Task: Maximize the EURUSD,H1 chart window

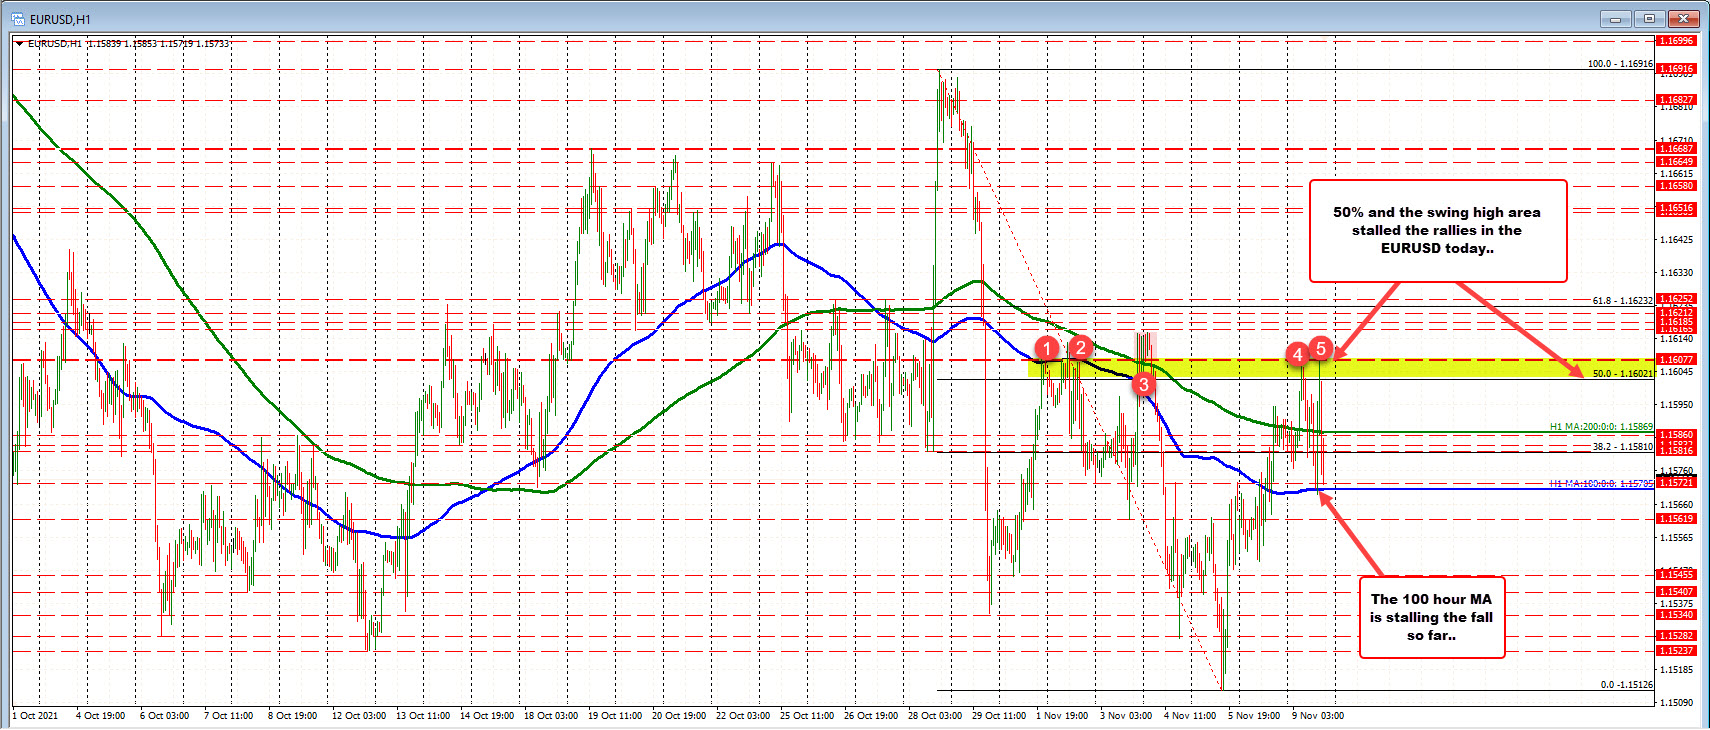Action: click(x=1650, y=18)
